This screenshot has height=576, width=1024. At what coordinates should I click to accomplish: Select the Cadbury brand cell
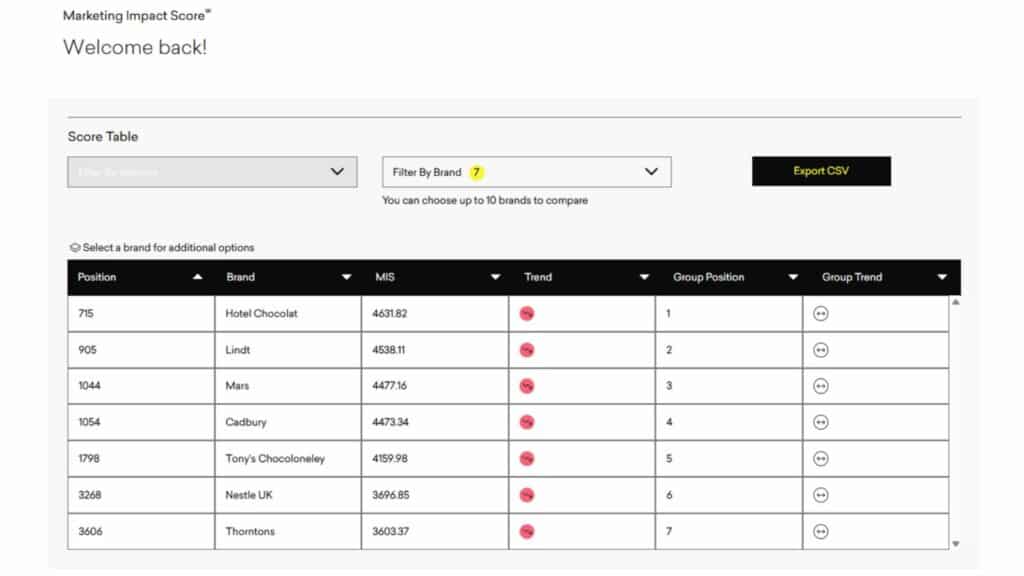click(288, 422)
